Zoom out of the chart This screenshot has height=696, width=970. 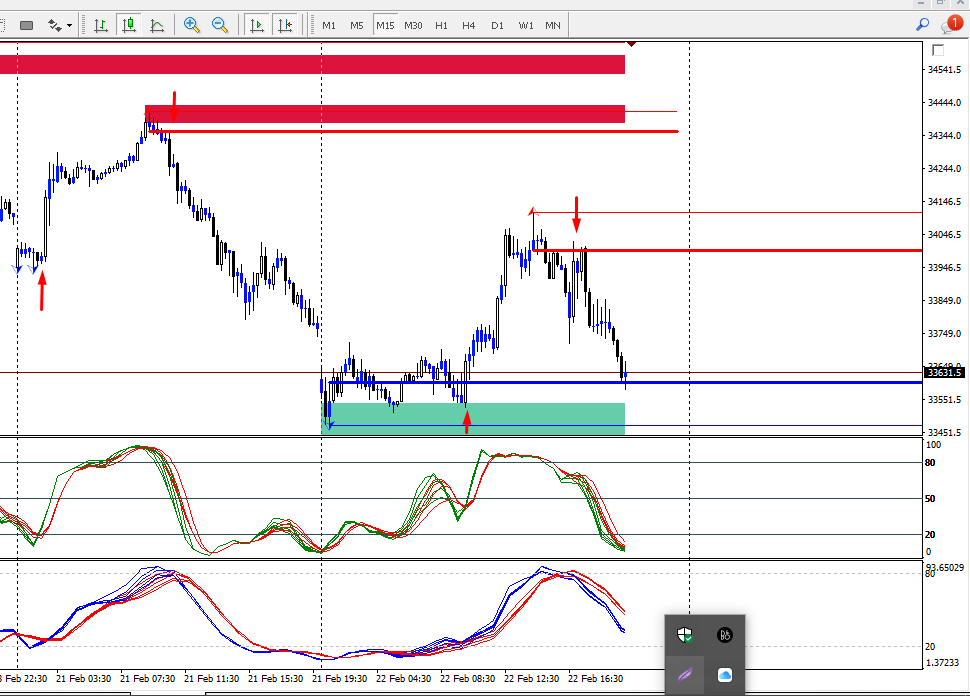[x=220, y=25]
